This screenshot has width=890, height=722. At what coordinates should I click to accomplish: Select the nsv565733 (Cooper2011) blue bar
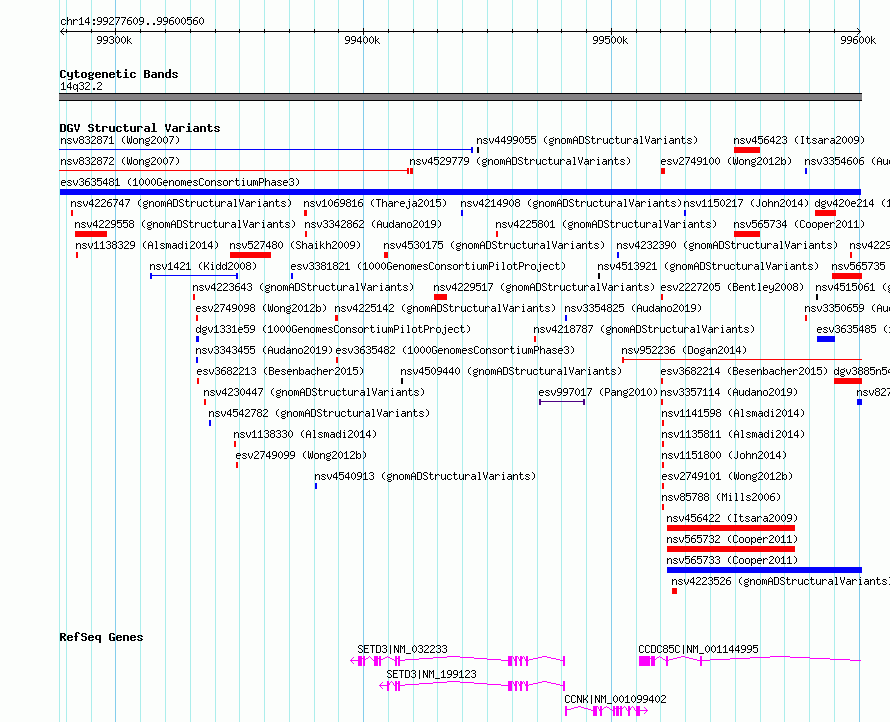(765, 570)
